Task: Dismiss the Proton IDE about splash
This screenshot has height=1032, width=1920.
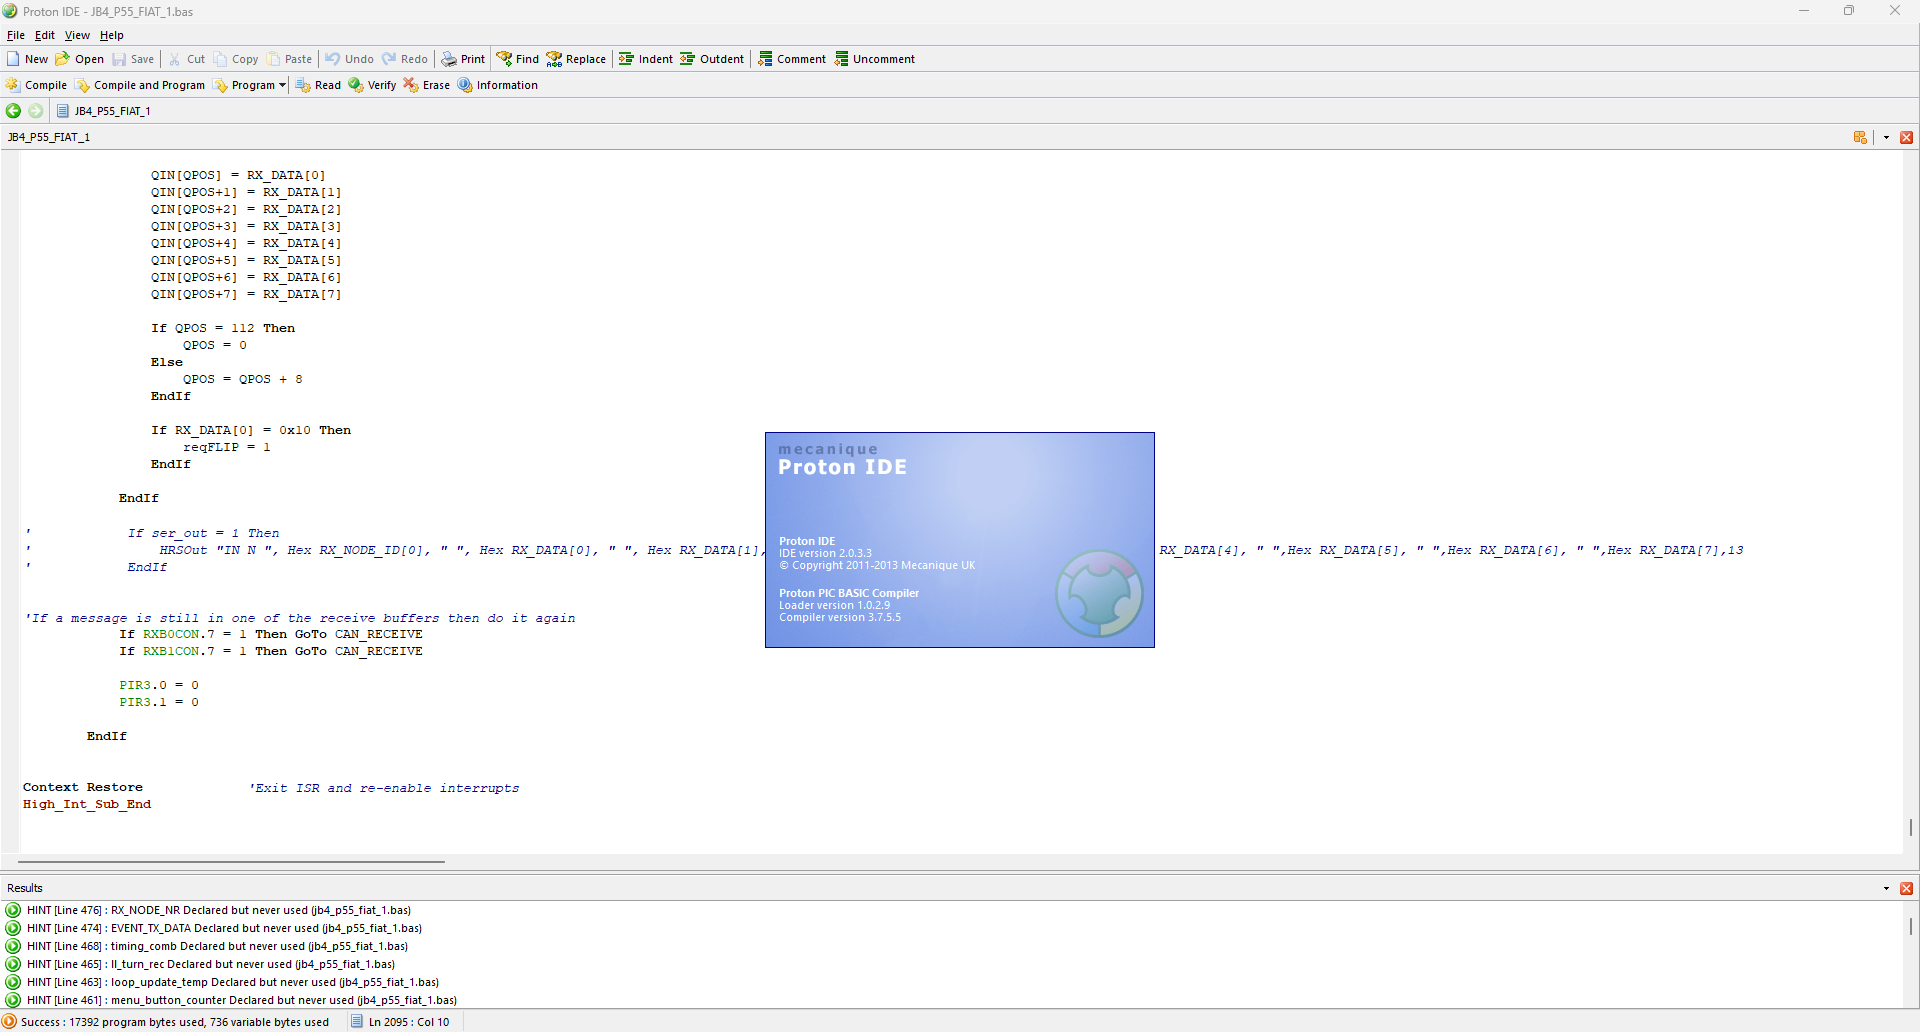Action: point(959,540)
